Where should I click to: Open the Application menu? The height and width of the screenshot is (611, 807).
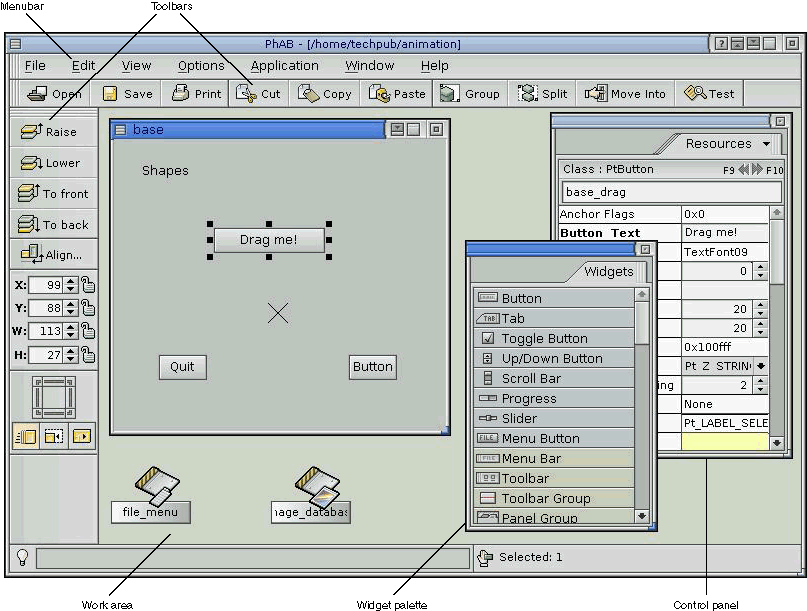284,66
